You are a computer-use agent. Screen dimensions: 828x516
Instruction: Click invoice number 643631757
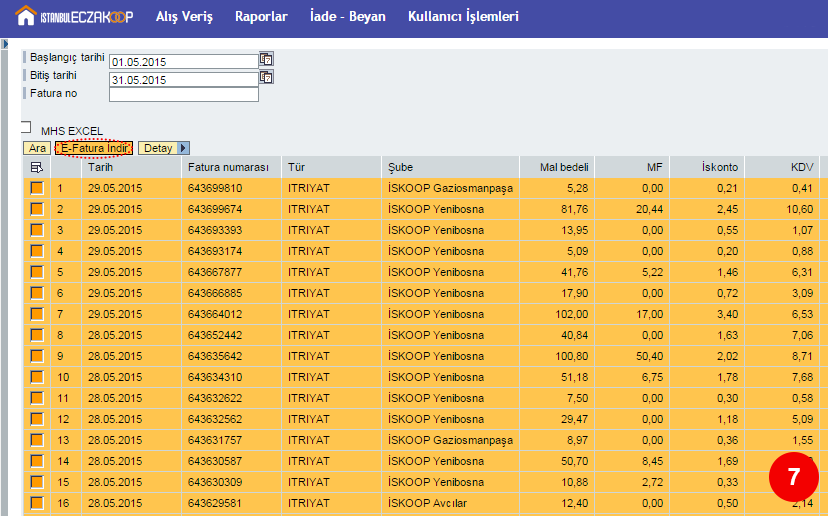215,440
